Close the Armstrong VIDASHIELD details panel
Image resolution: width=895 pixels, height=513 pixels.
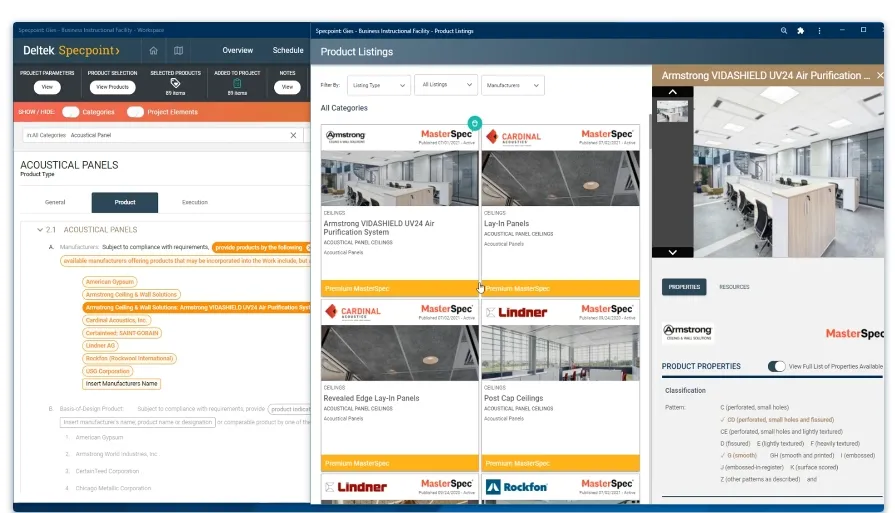click(880, 75)
